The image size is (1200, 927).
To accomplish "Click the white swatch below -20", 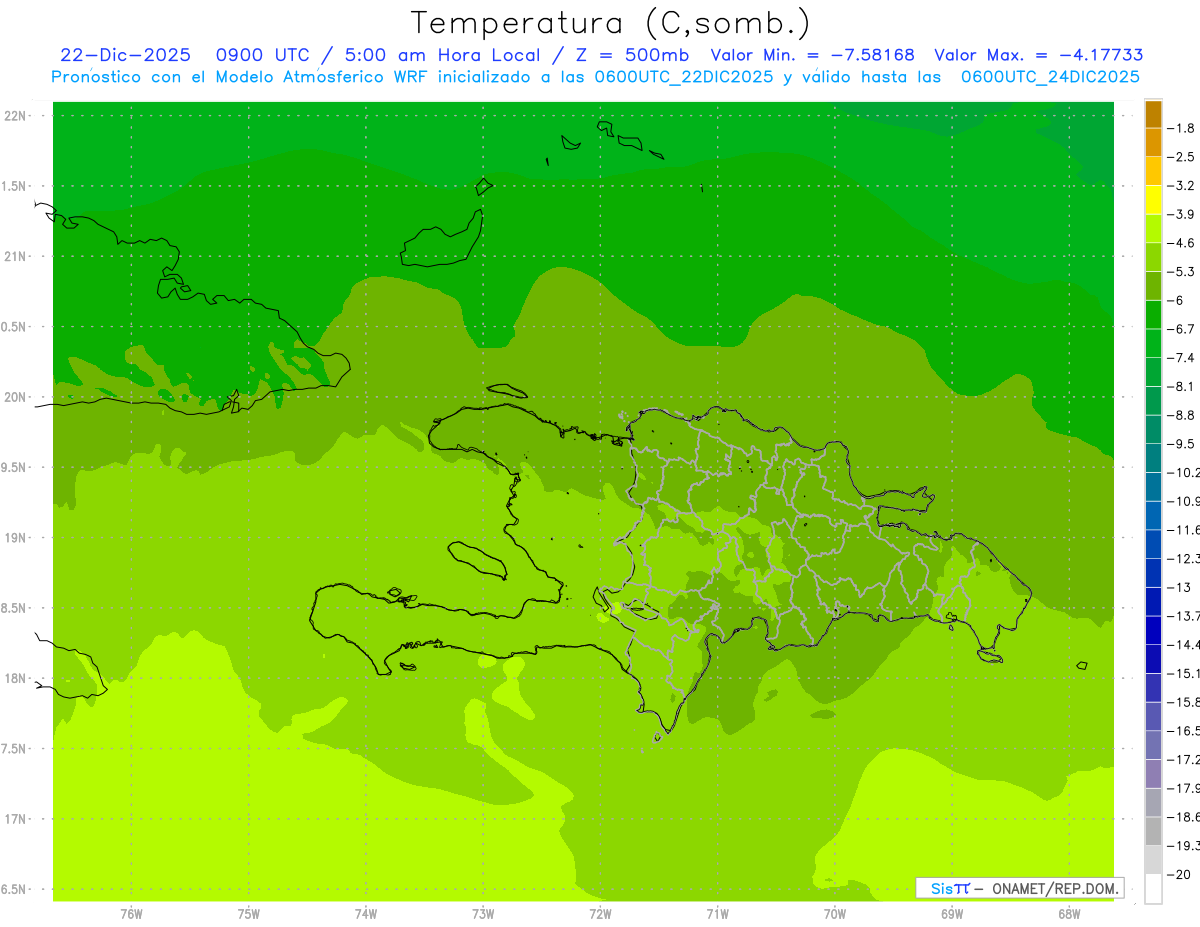I will [x=1153, y=888].
